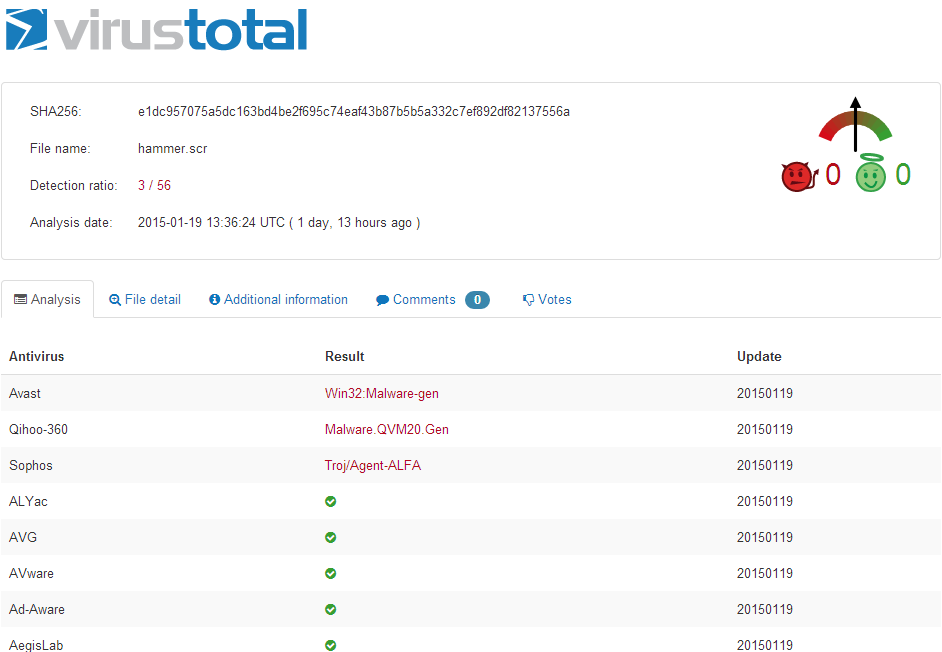Click the Antivirus column header
942x652 pixels.
click(37, 356)
